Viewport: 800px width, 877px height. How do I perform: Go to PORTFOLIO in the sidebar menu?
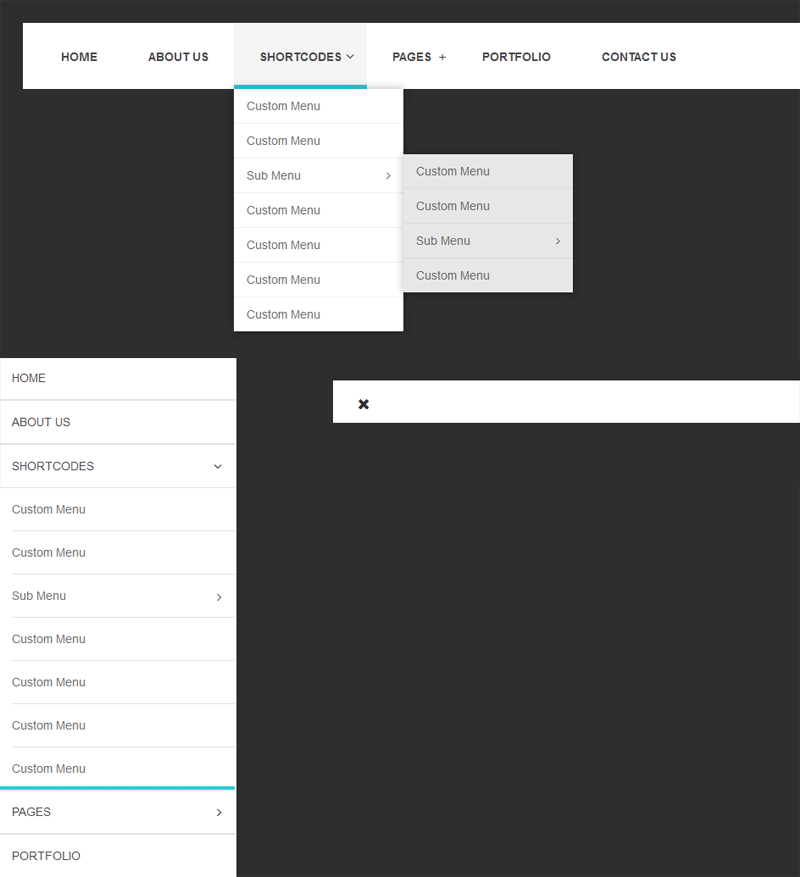pyautogui.click(x=46, y=856)
